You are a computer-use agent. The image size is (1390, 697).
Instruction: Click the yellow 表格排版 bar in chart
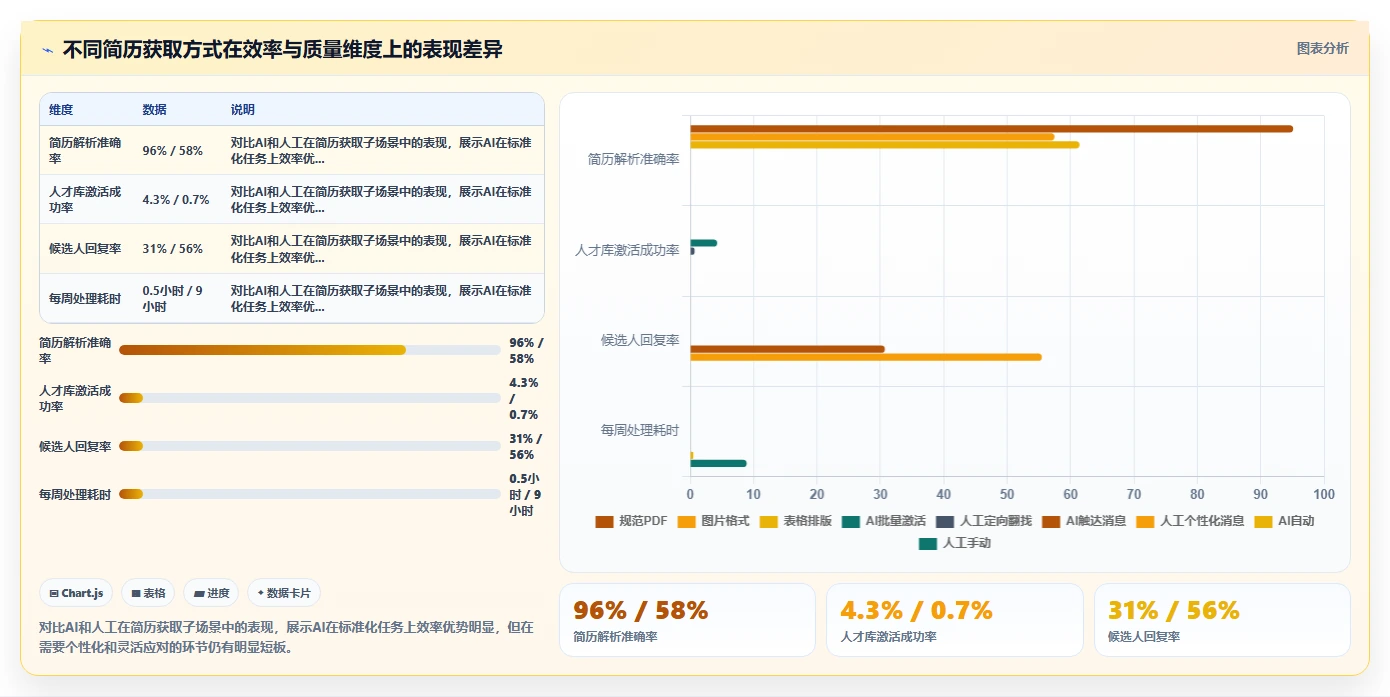pos(884,145)
